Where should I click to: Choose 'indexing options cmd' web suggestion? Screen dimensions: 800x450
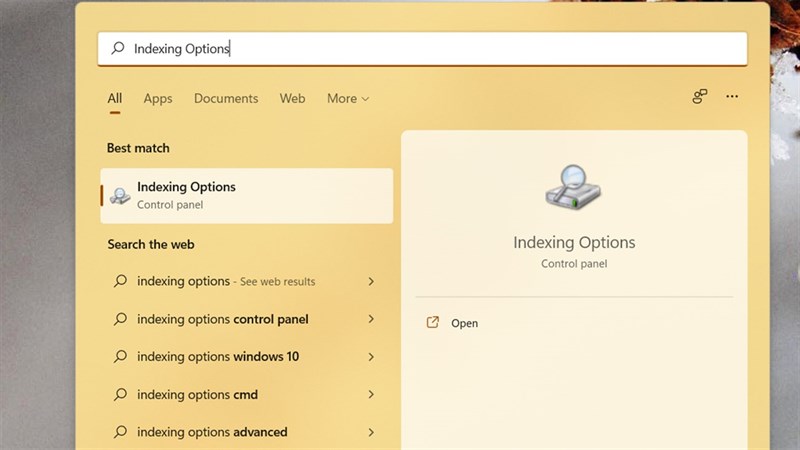(198, 395)
